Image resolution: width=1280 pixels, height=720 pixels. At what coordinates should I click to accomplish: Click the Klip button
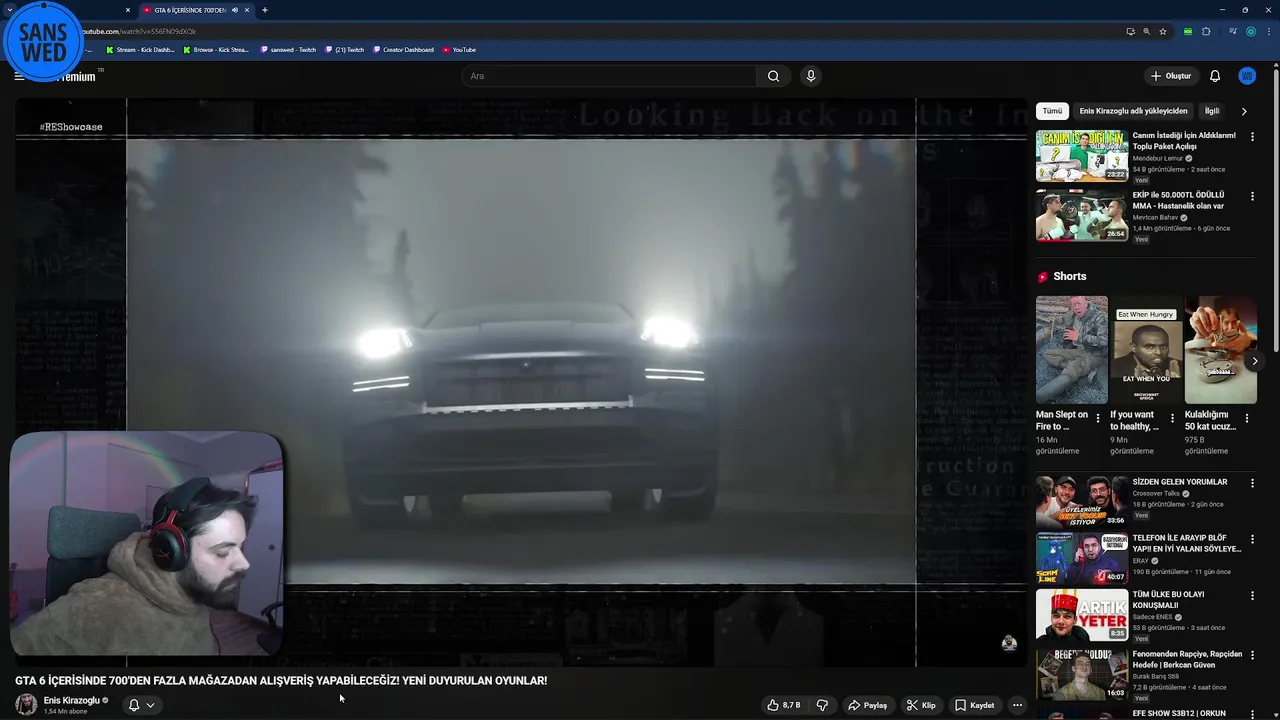(921, 705)
